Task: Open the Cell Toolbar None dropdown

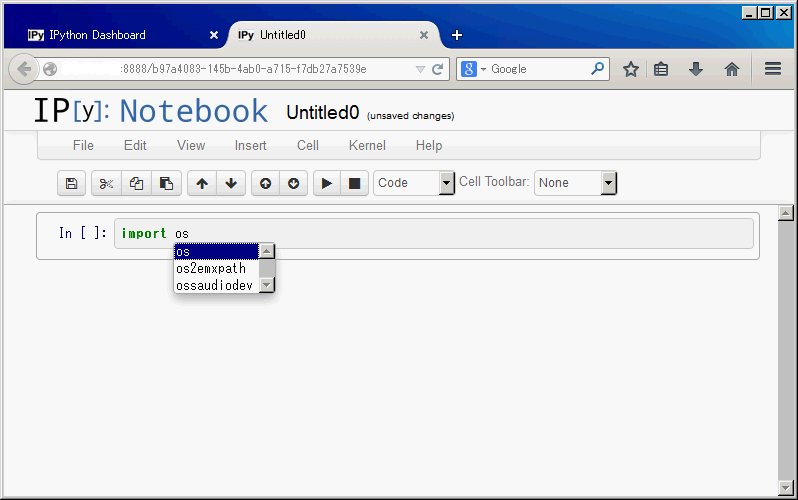Action: click(575, 183)
